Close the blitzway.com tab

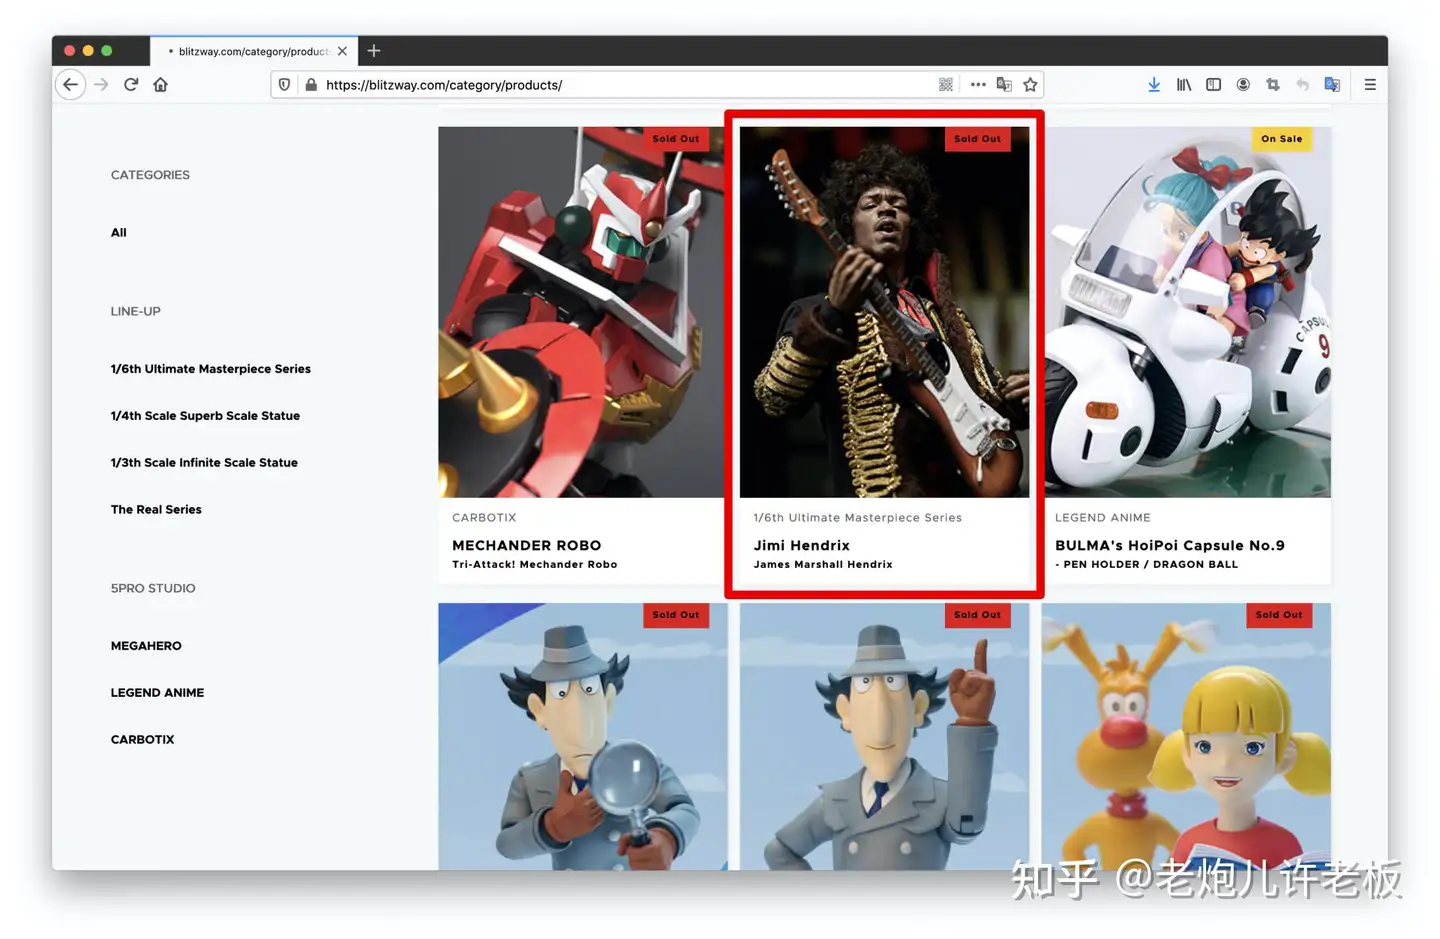pos(342,51)
